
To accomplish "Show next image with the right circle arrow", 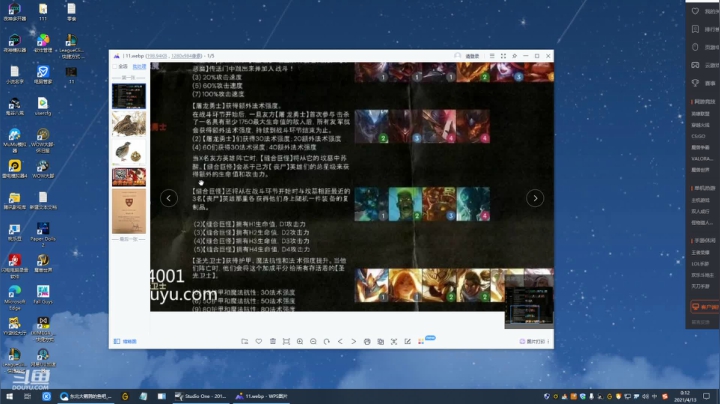I will [x=535, y=198].
